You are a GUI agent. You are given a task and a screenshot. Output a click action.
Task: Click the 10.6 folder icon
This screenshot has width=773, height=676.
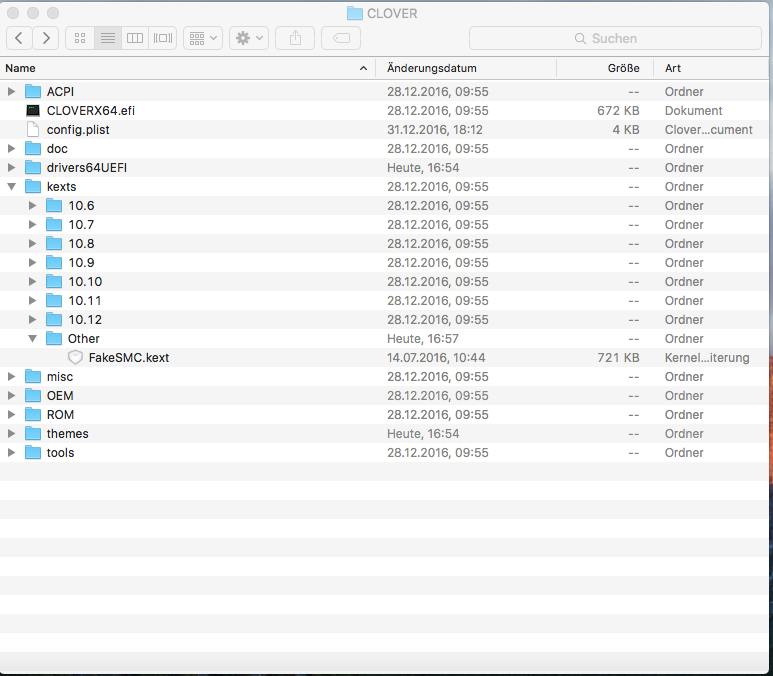(x=54, y=205)
